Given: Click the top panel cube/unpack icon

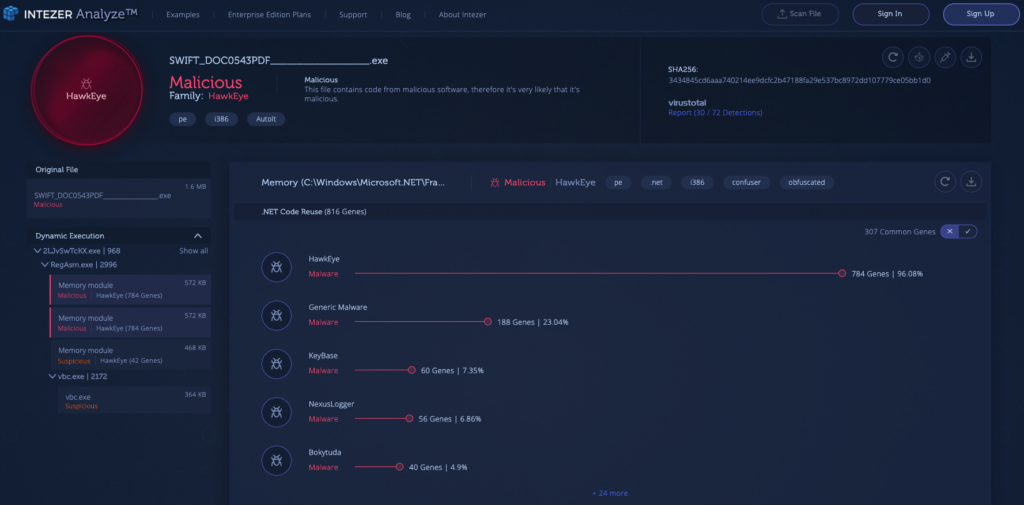Looking at the screenshot, I should coord(919,57).
